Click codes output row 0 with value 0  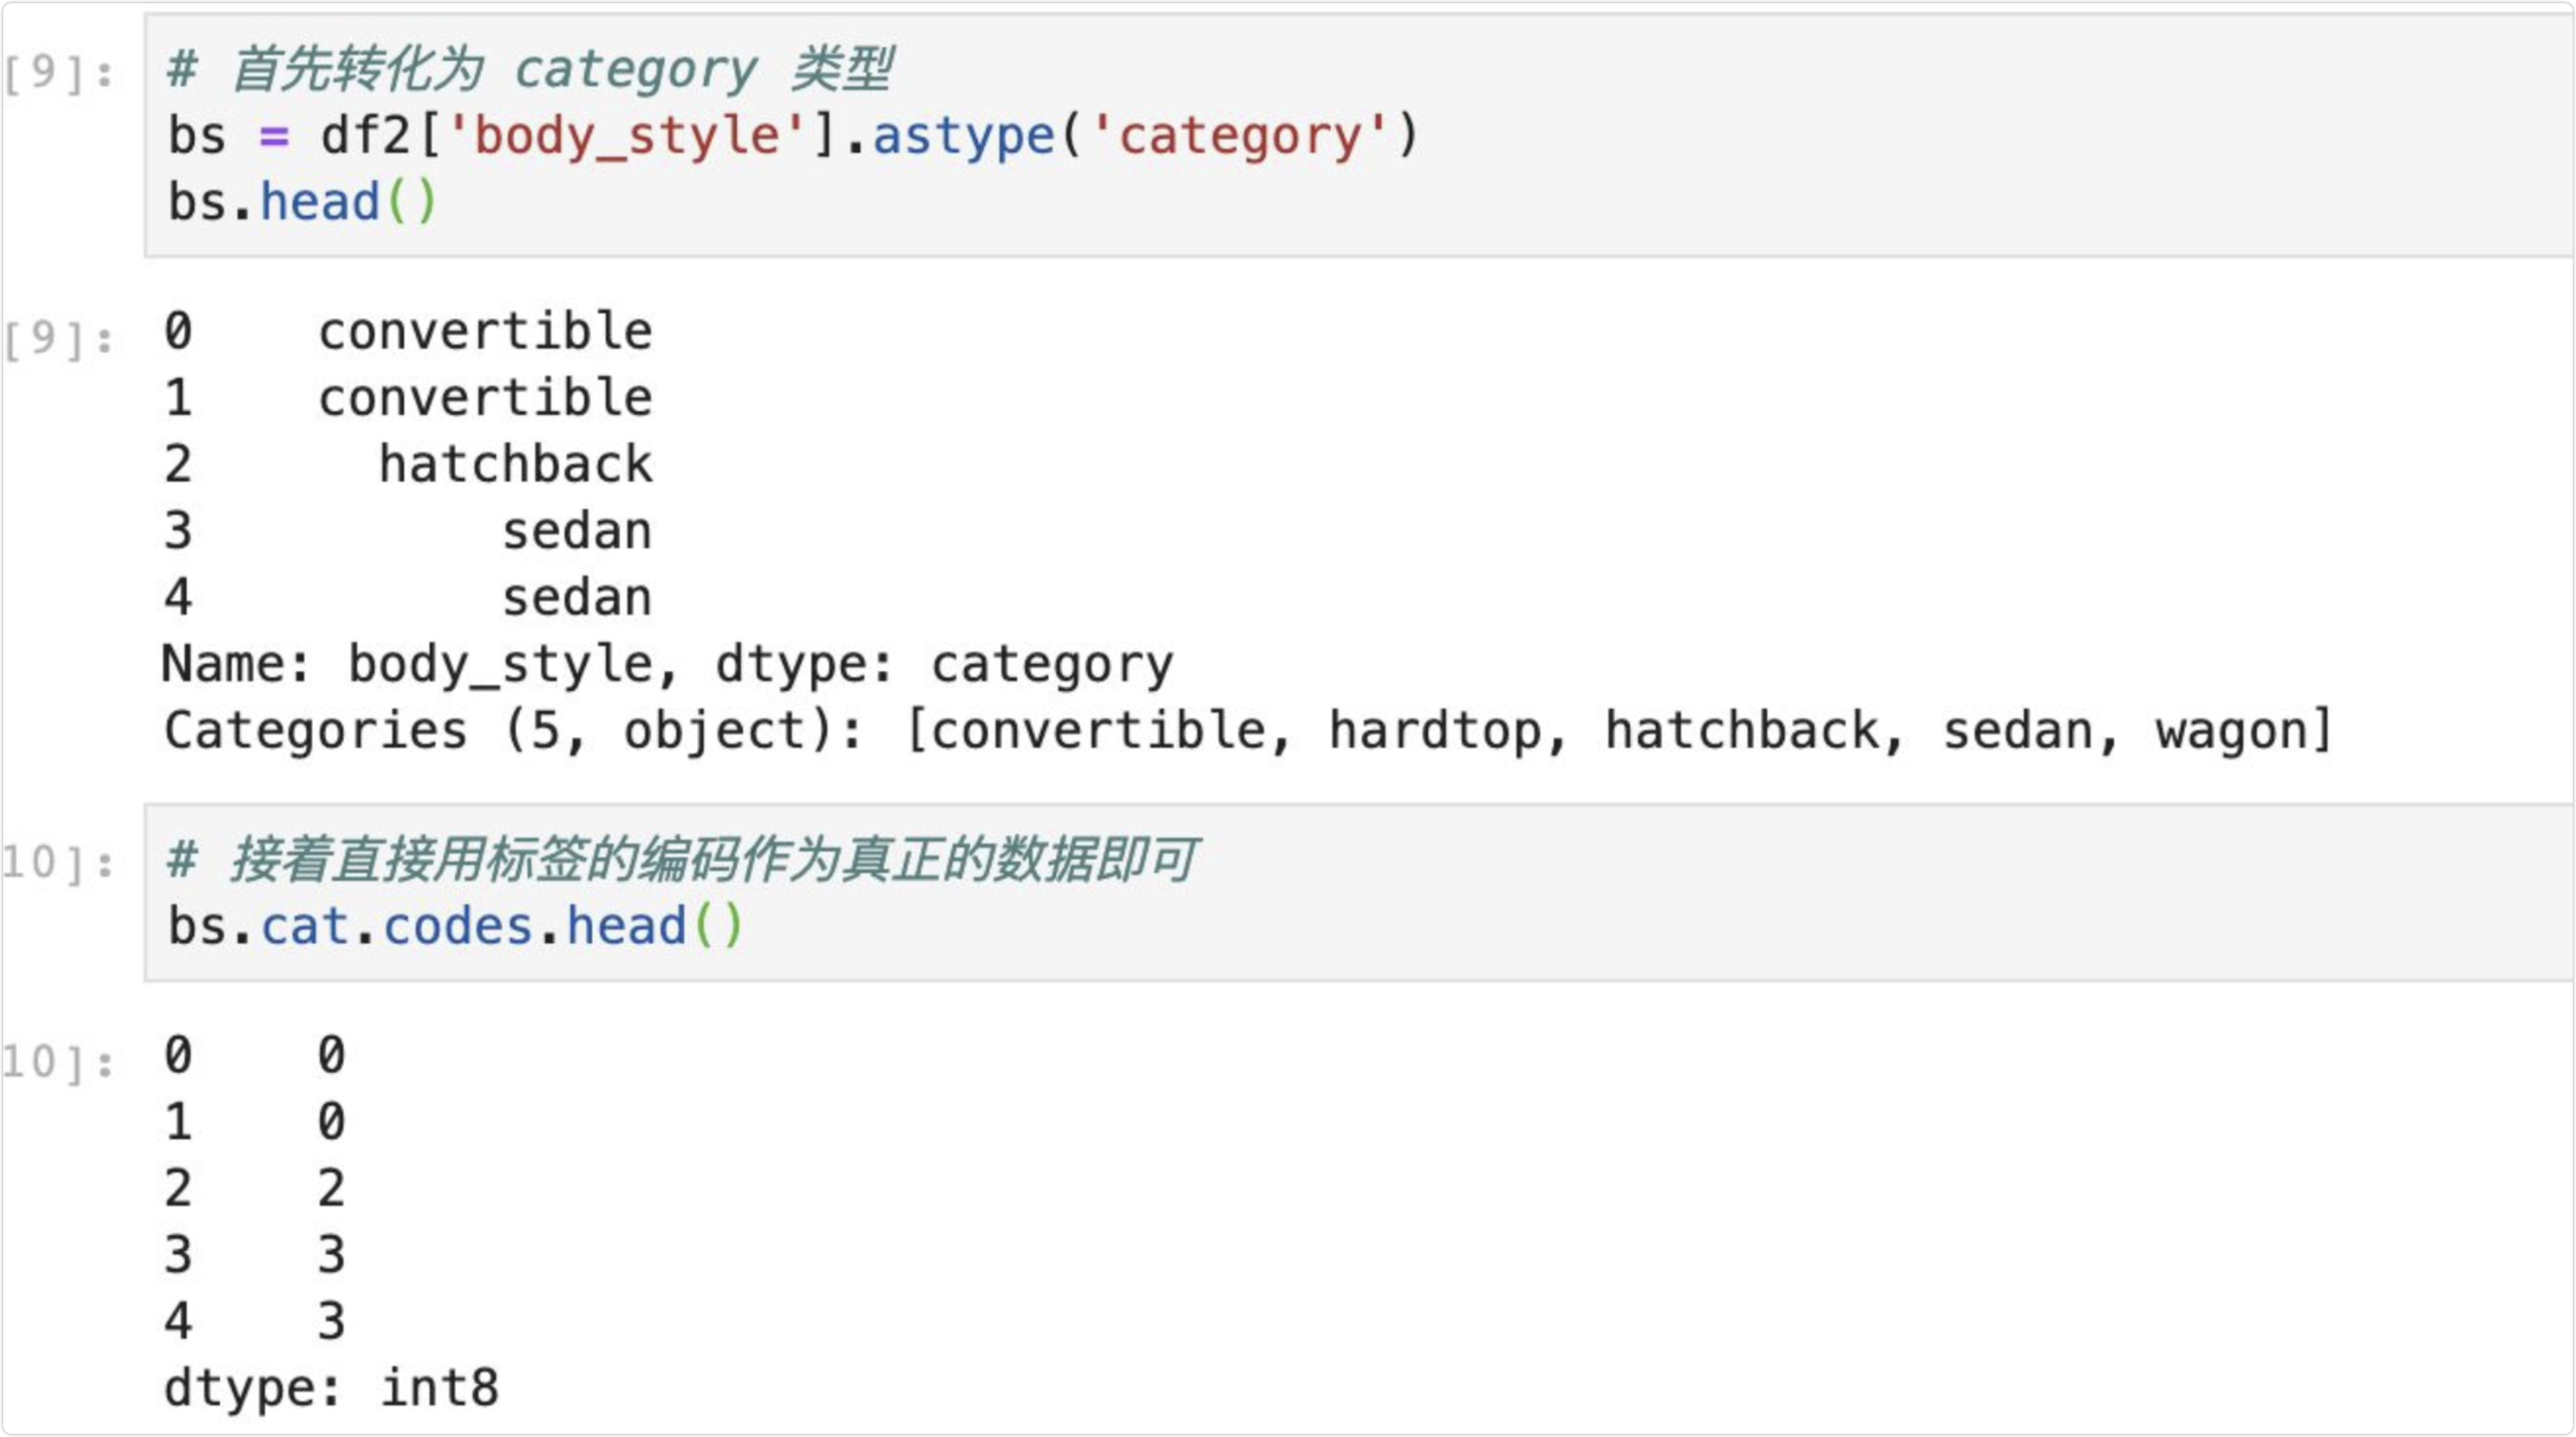(255, 1056)
